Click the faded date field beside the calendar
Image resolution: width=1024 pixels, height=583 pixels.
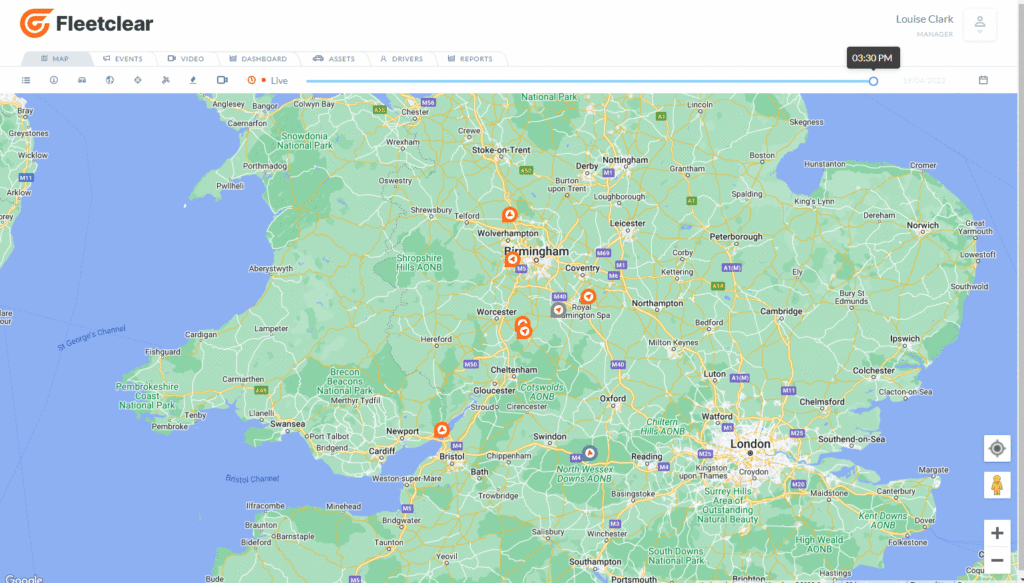tap(924, 80)
